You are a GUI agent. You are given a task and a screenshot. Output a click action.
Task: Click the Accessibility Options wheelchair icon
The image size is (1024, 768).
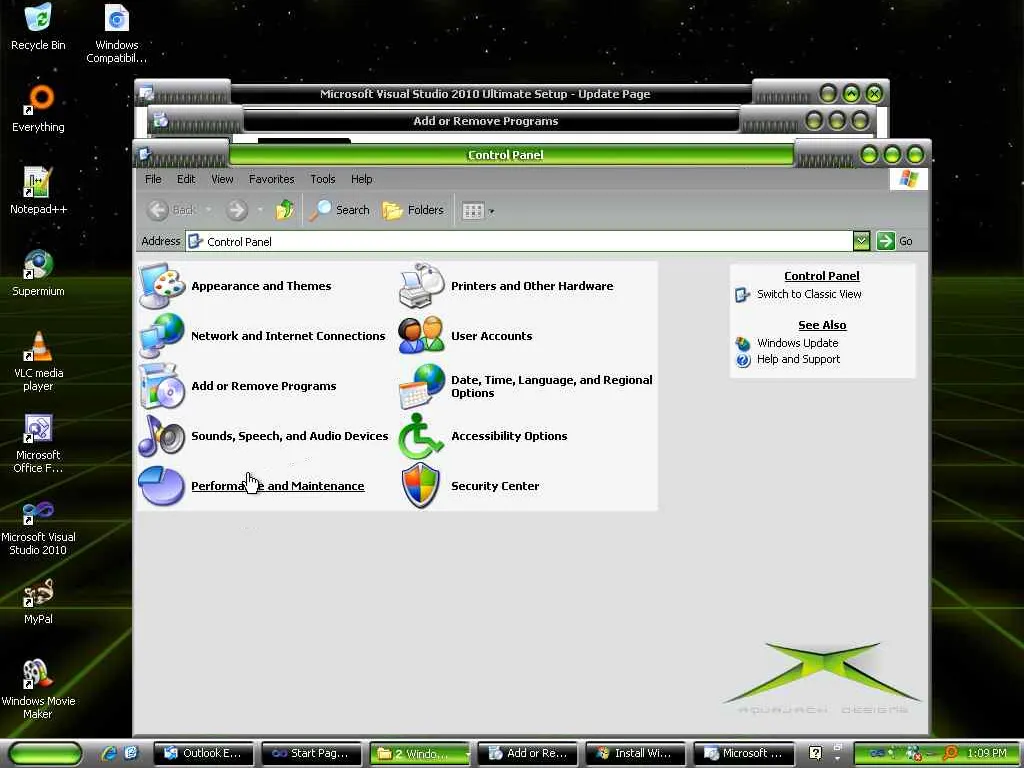pyautogui.click(x=421, y=436)
